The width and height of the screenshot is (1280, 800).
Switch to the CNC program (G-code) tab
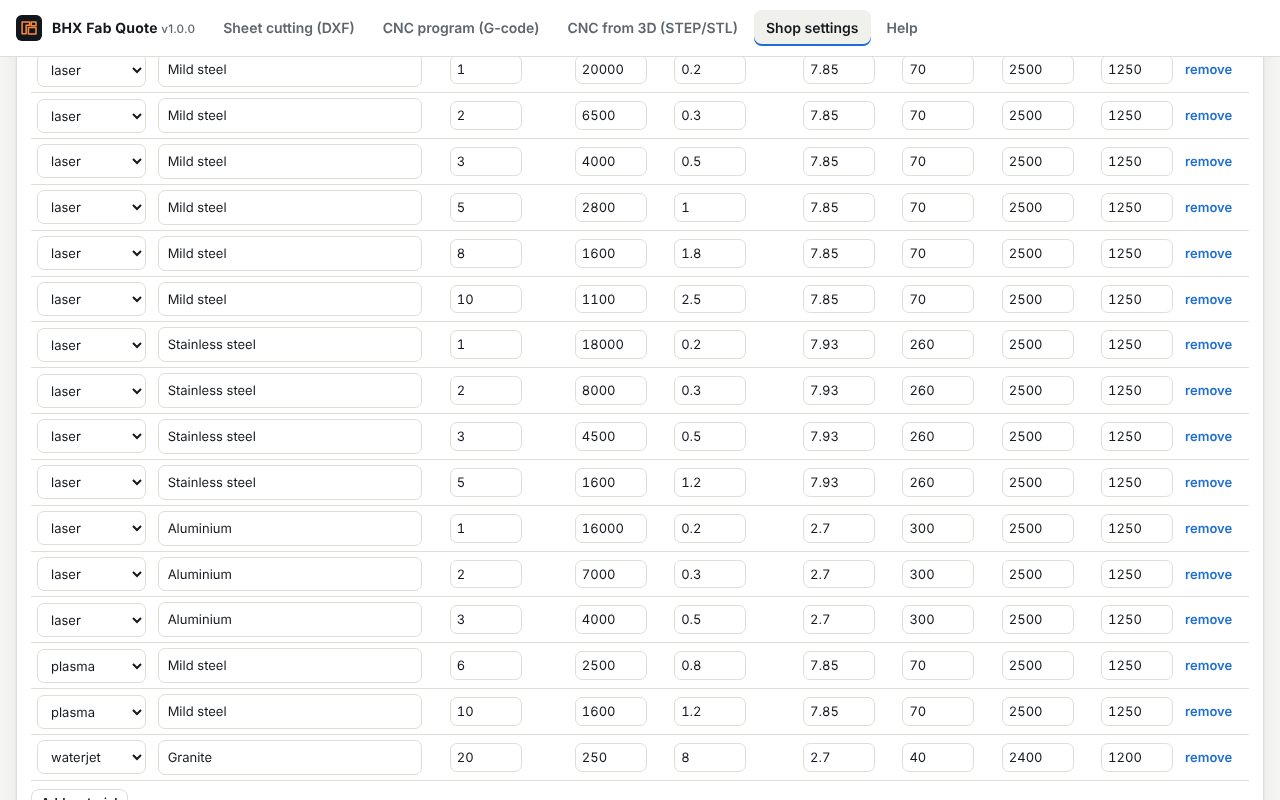coord(461,28)
